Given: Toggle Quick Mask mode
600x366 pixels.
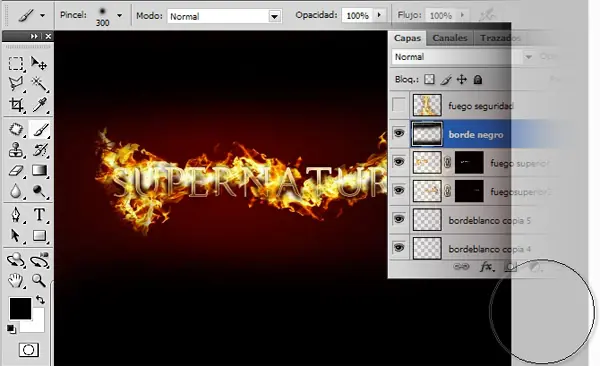Looking at the screenshot, I should [x=29, y=350].
